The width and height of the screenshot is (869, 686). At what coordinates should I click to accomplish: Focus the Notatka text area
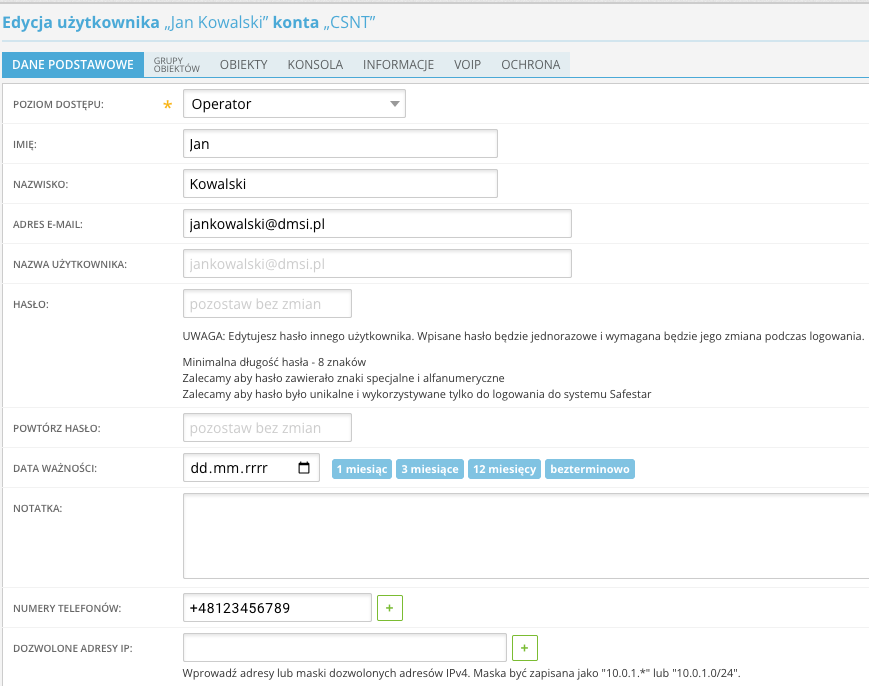[x=525, y=535]
